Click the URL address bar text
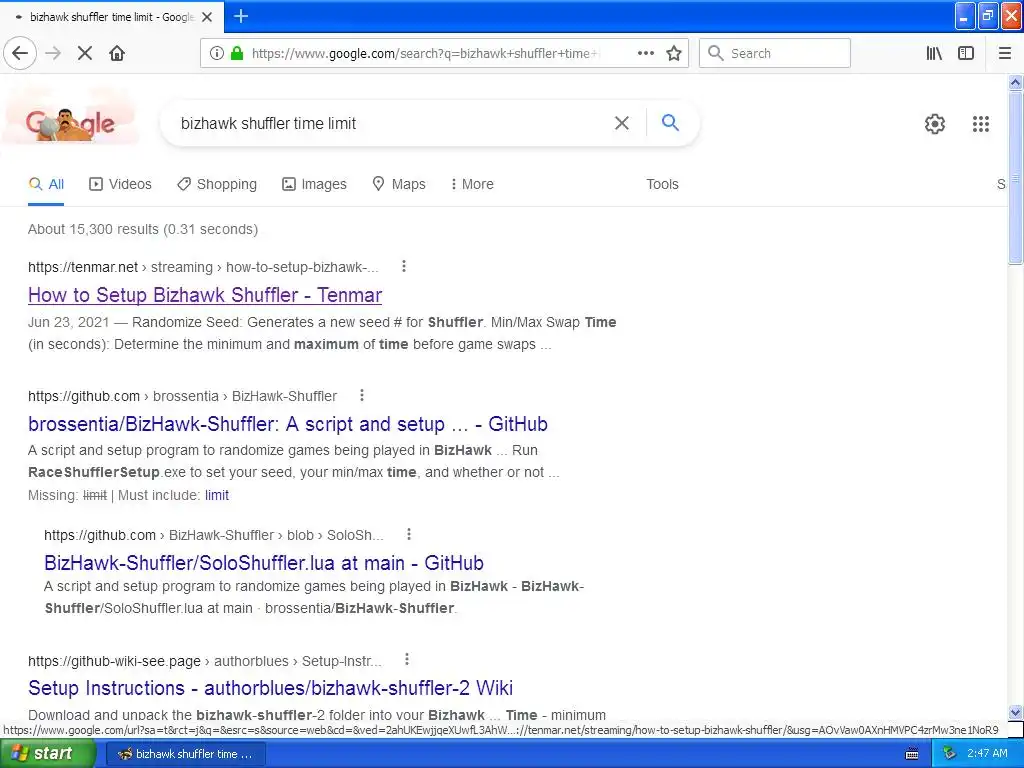This screenshot has height=768, width=1024. click(424, 54)
